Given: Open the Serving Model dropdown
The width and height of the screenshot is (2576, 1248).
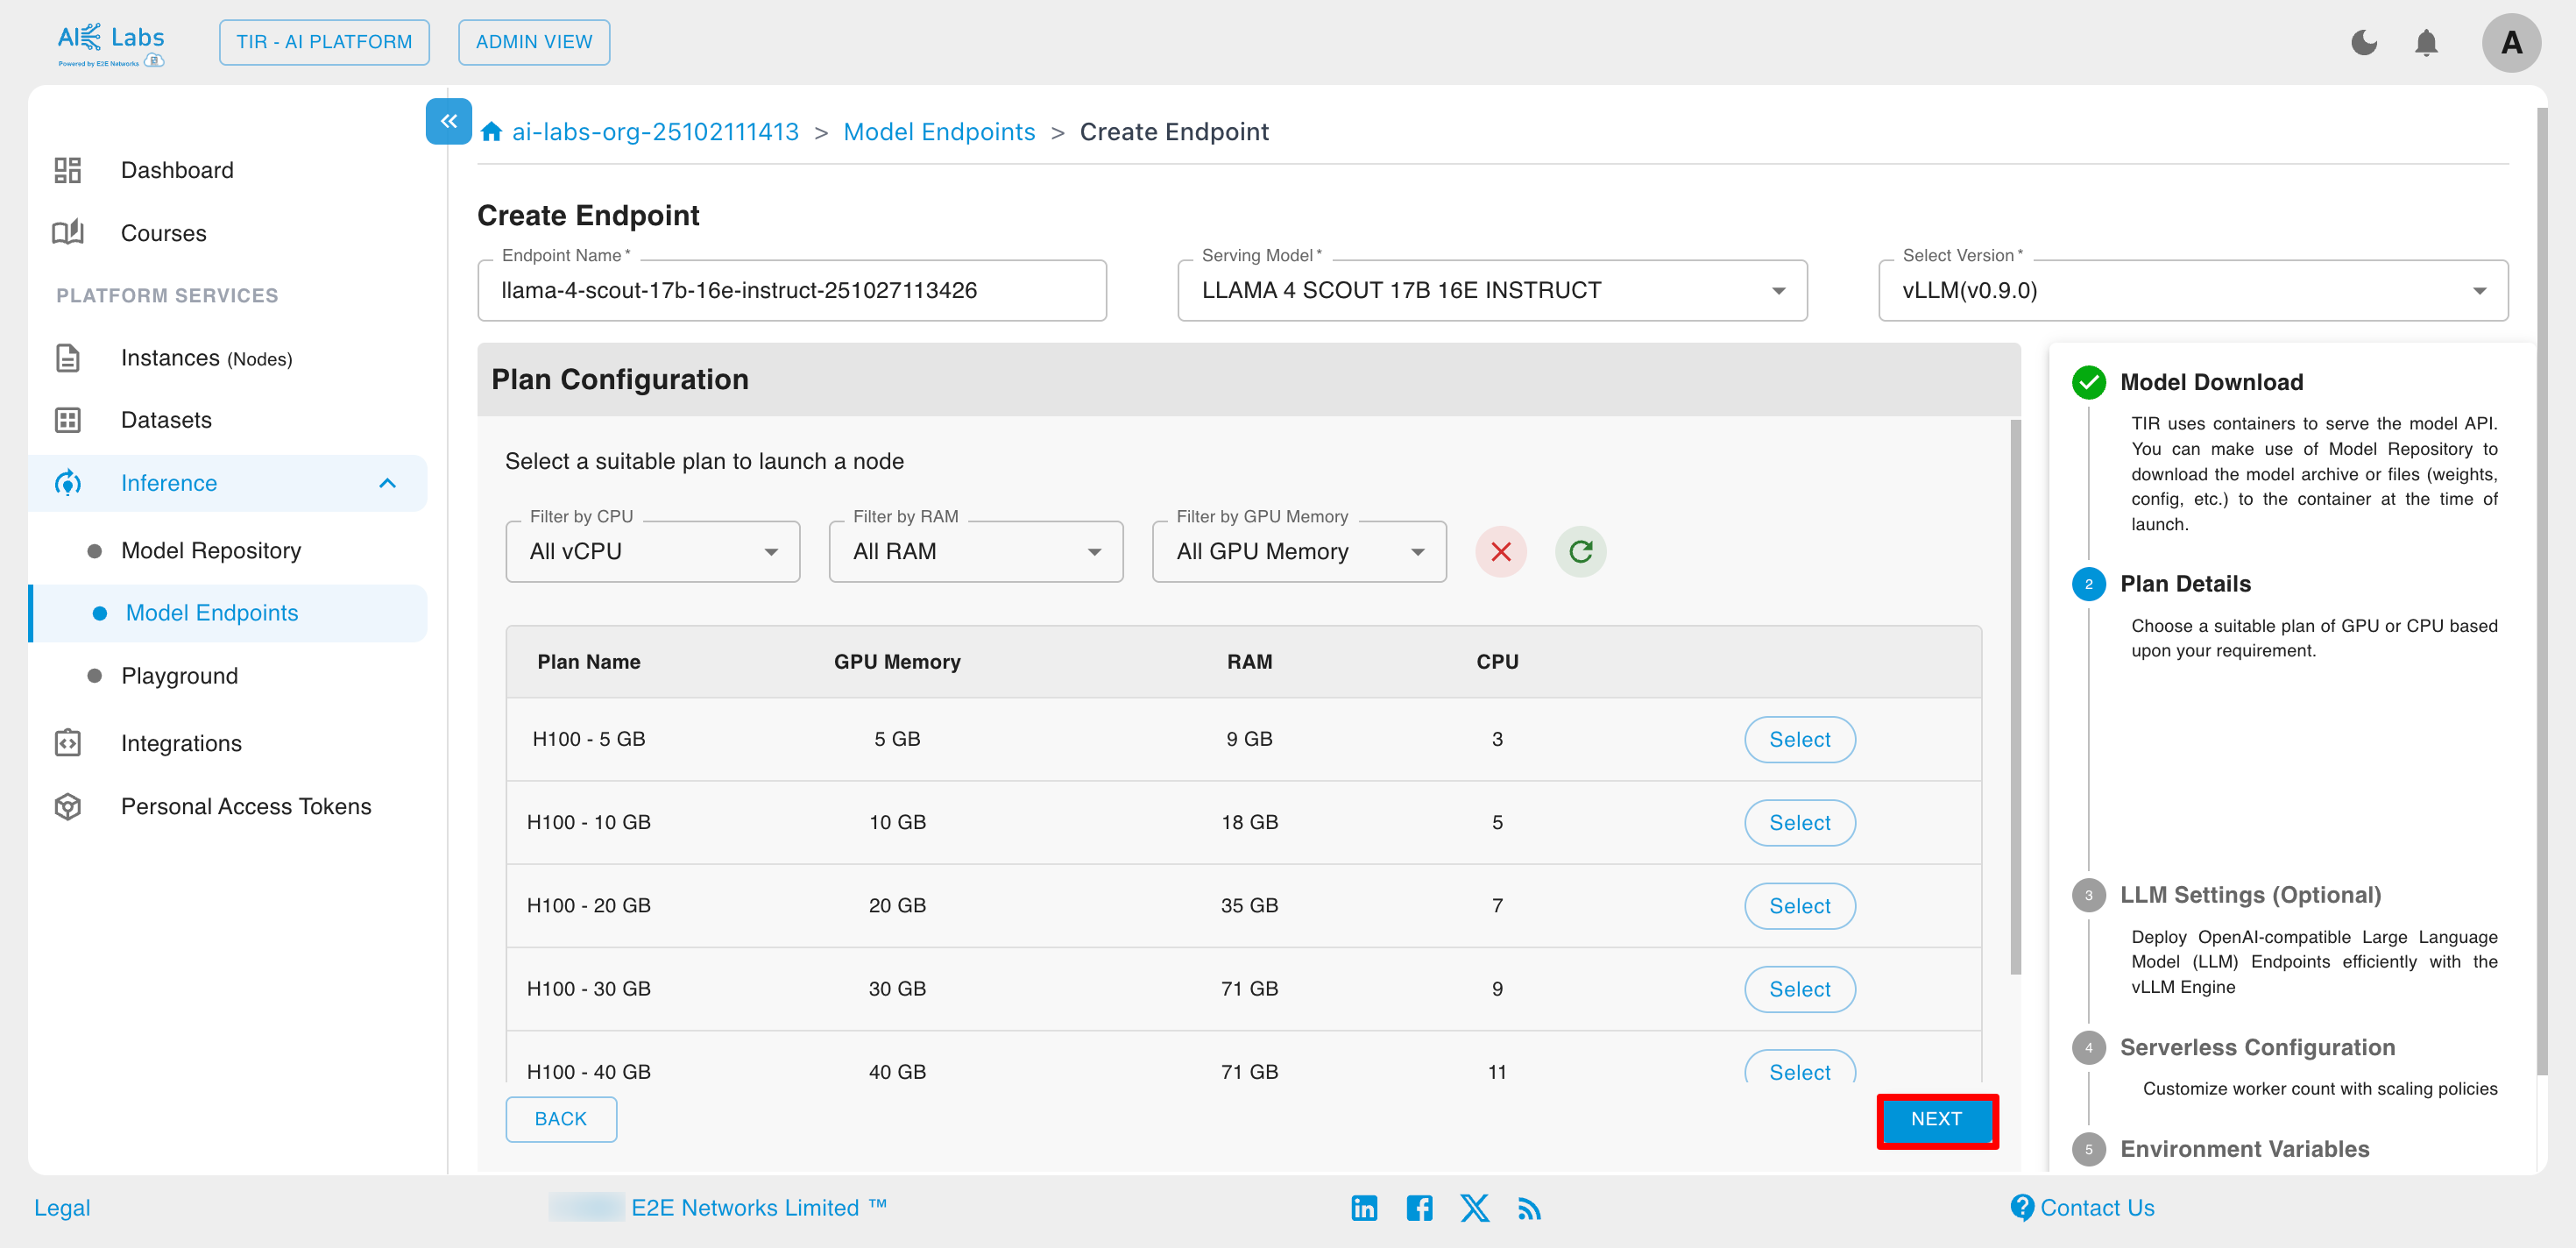Looking at the screenshot, I should coord(1492,290).
